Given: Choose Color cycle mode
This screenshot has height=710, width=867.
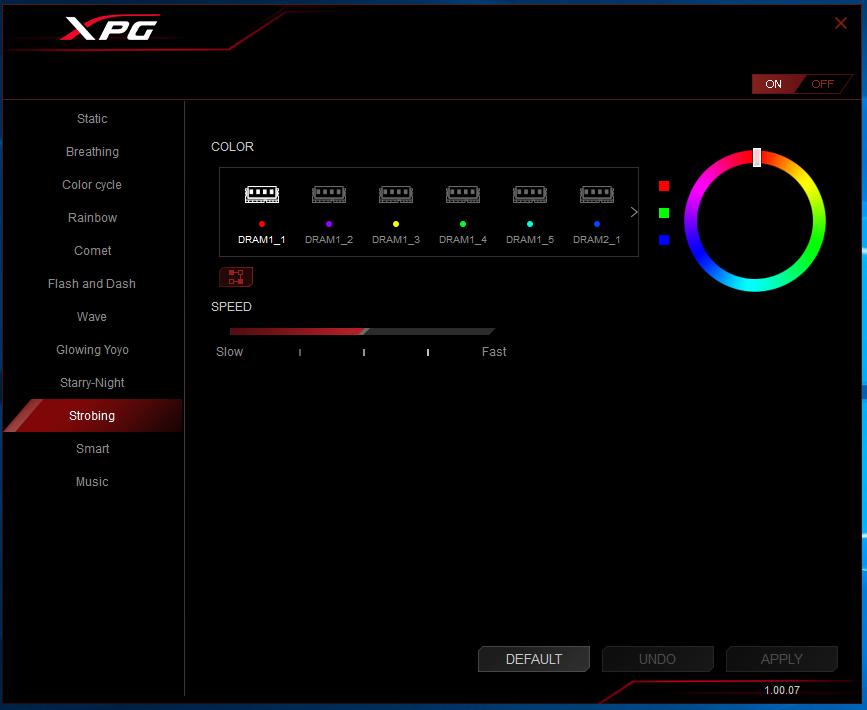Looking at the screenshot, I should coord(92,185).
